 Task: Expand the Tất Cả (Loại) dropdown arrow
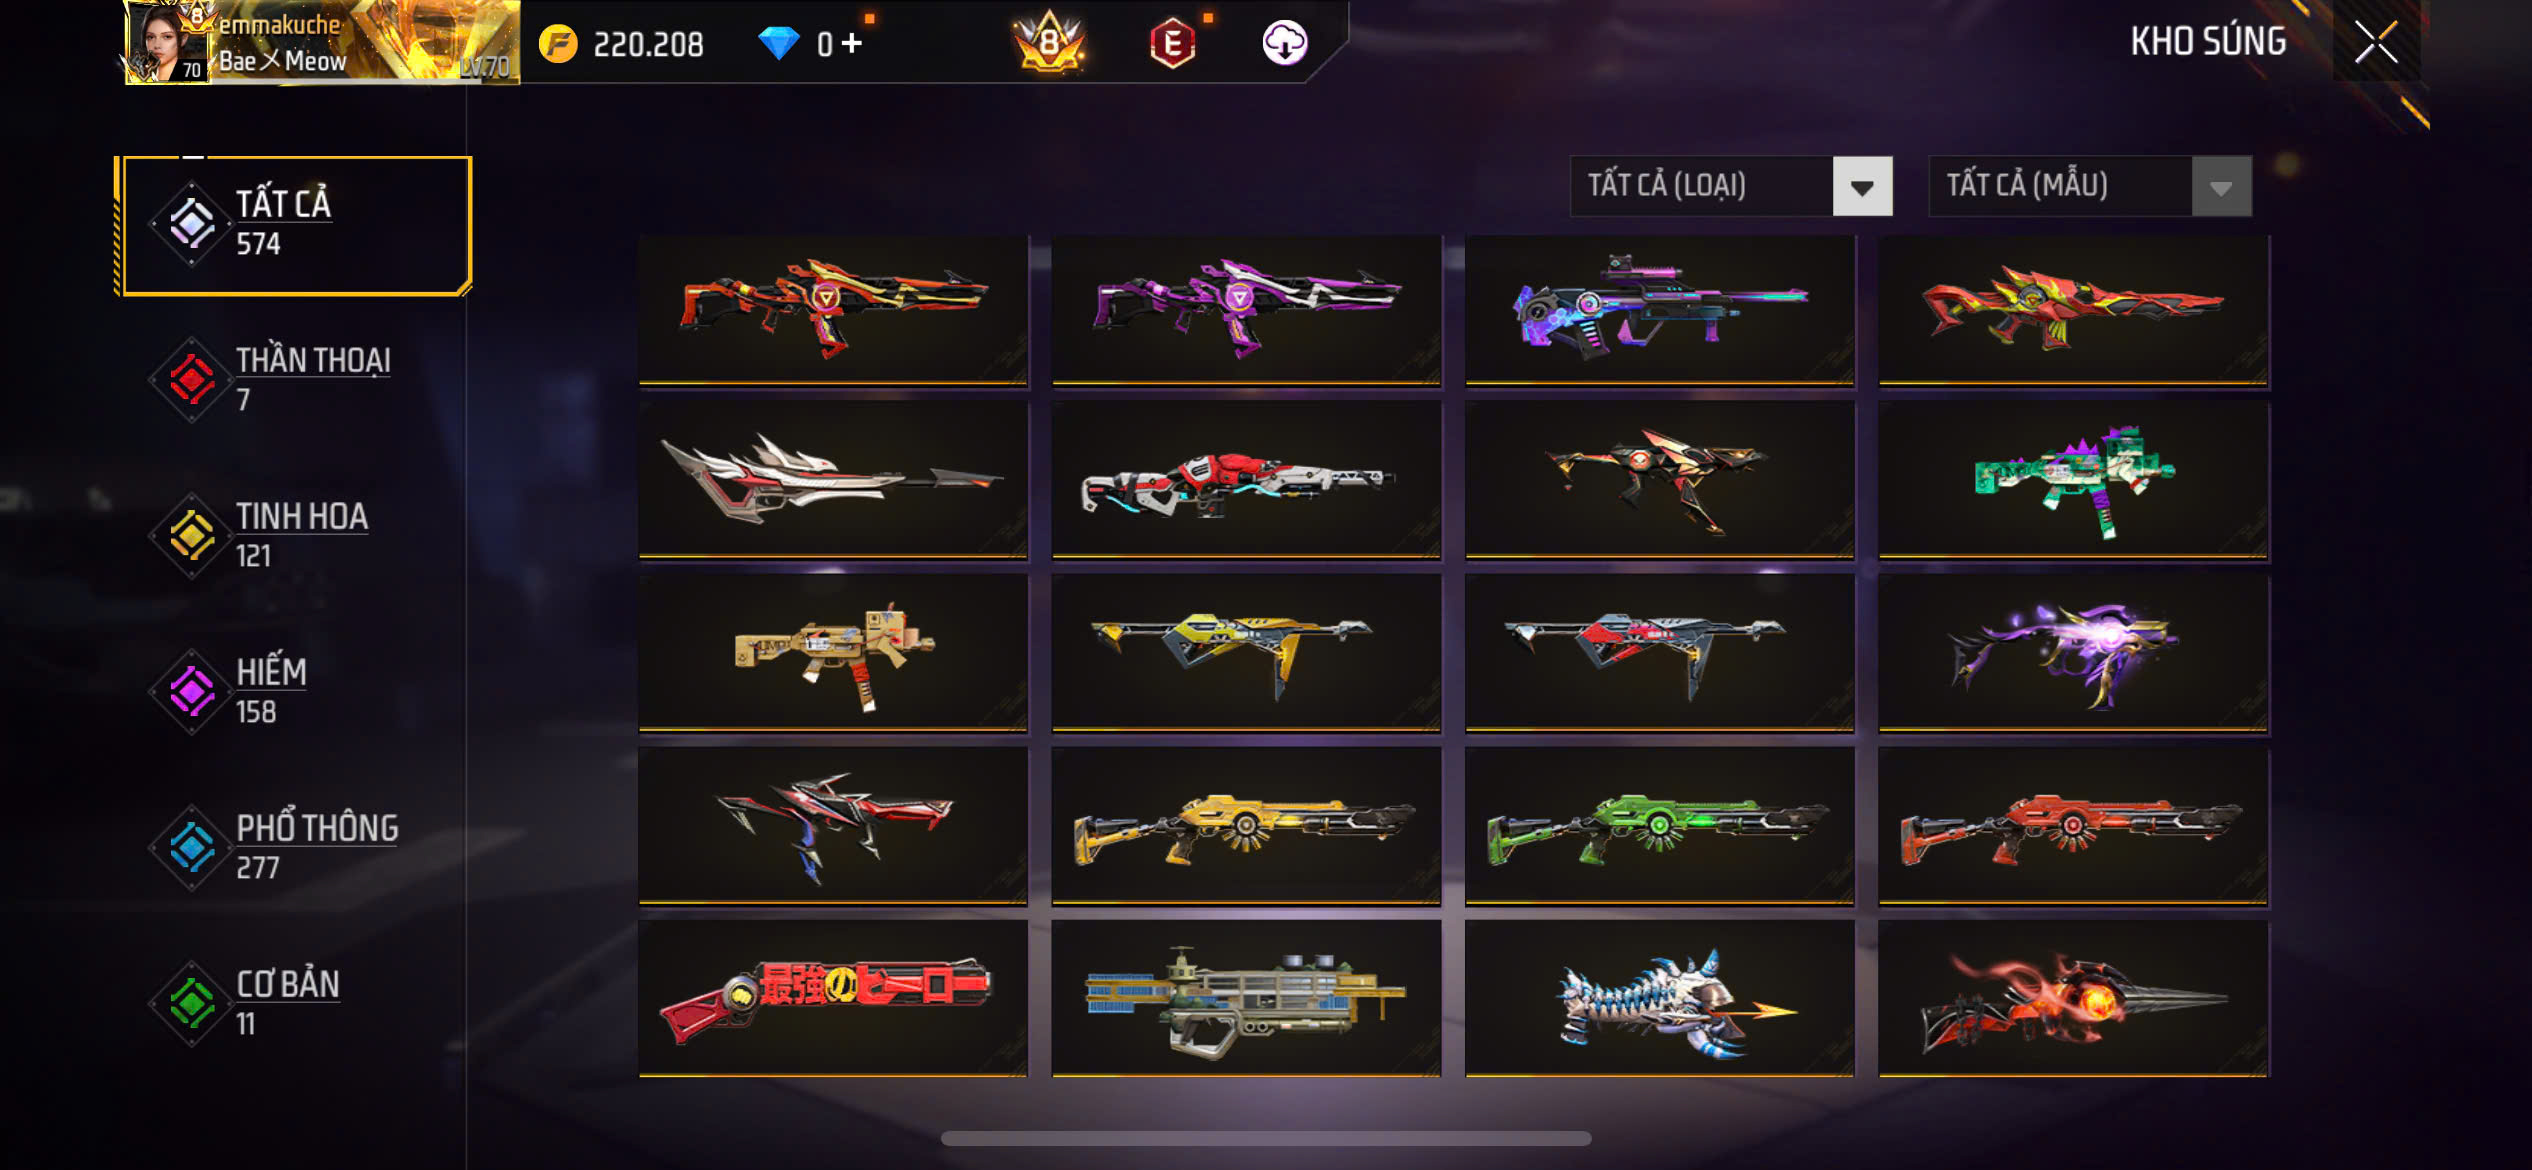[1862, 186]
